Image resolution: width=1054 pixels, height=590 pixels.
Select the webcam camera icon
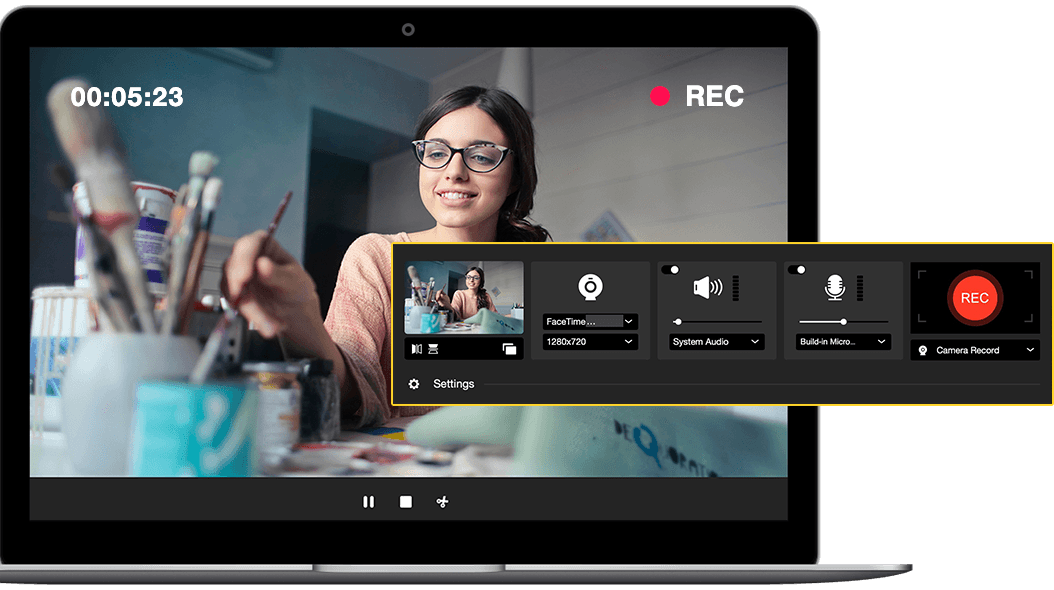point(592,286)
